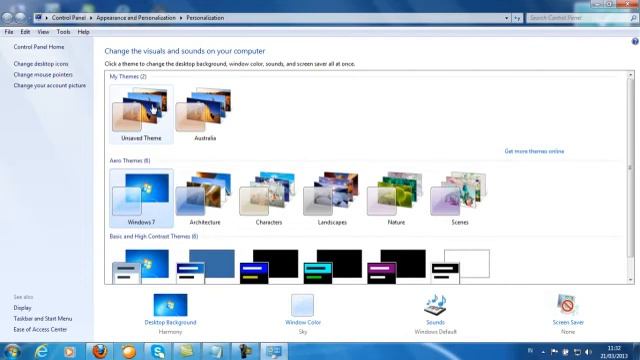The width and height of the screenshot is (640, 360).
Task: Go to Control Panel Home
Action: (x=39, y=47)
